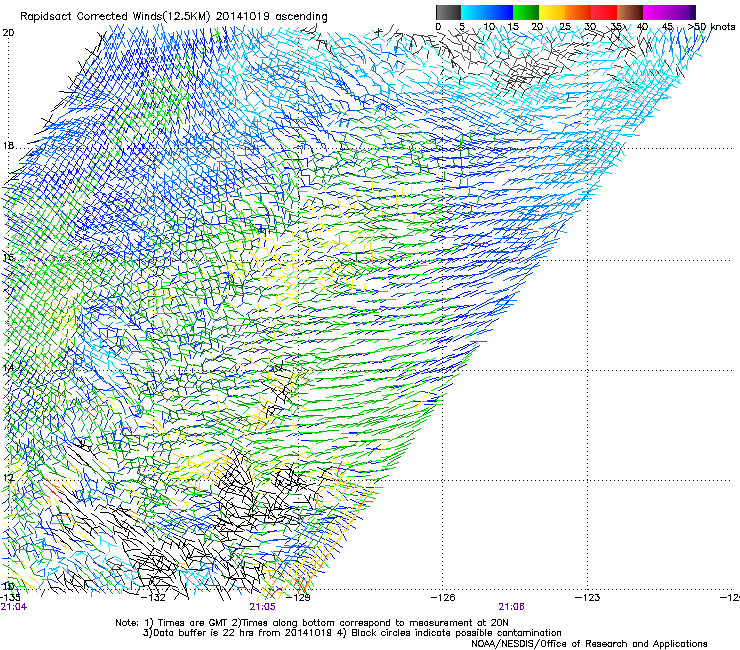The width and height of the screenshot is (740, 650).
Task: Click the longitude axis label '-135'
Action: pos(10,598)
